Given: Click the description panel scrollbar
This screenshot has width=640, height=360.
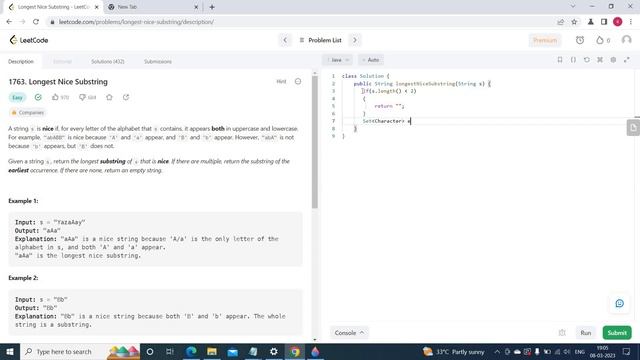Looking at the screenshot, I should (x=315, y=141).
